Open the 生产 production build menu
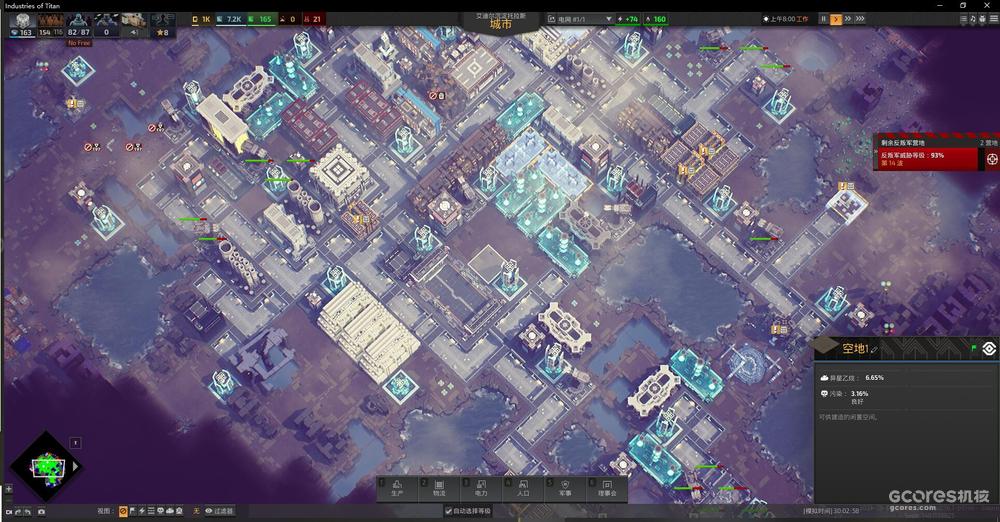The image size is (1000, 522). 397,488
